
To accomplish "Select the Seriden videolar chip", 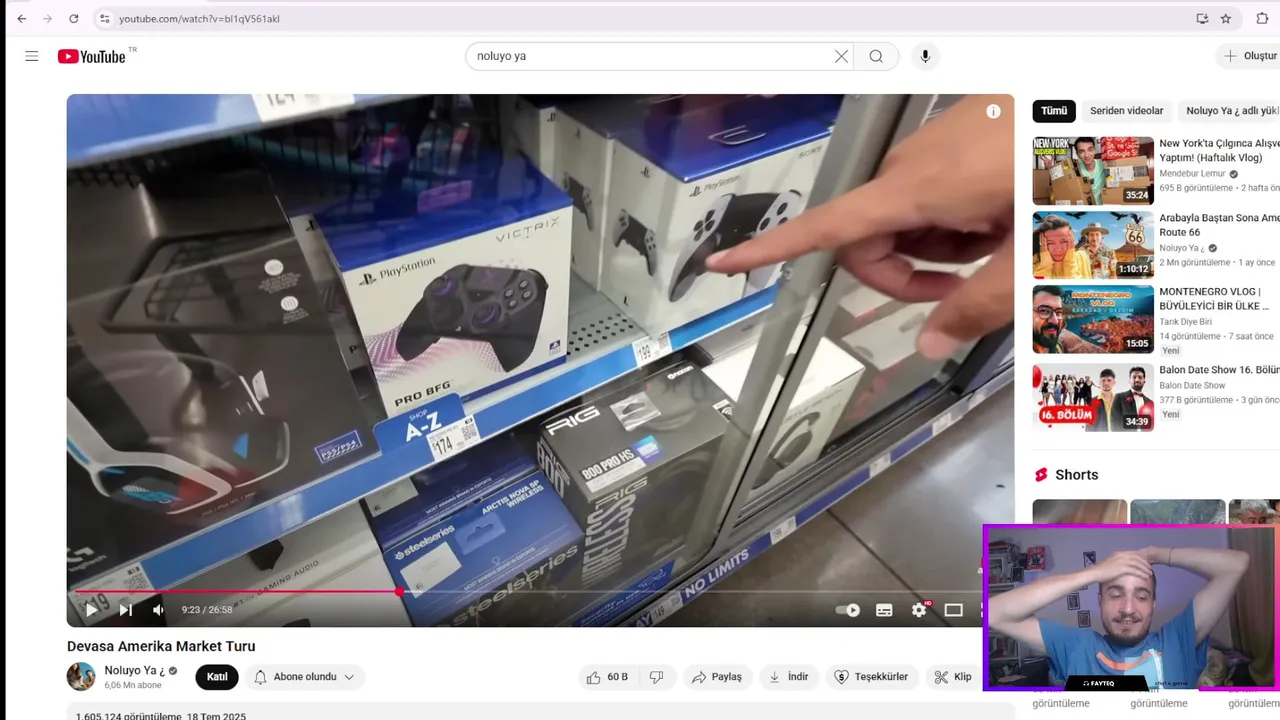I will pyautogui.click(x=1127, y=111).
